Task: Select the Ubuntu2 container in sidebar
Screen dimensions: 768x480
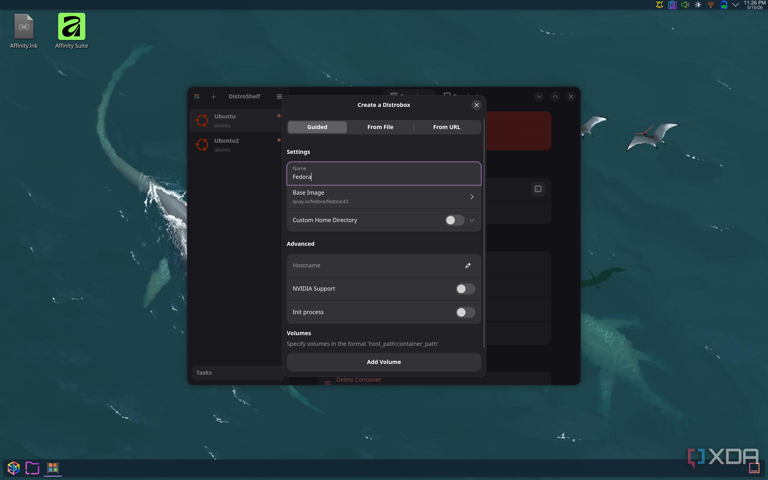Action: point(236,144)
